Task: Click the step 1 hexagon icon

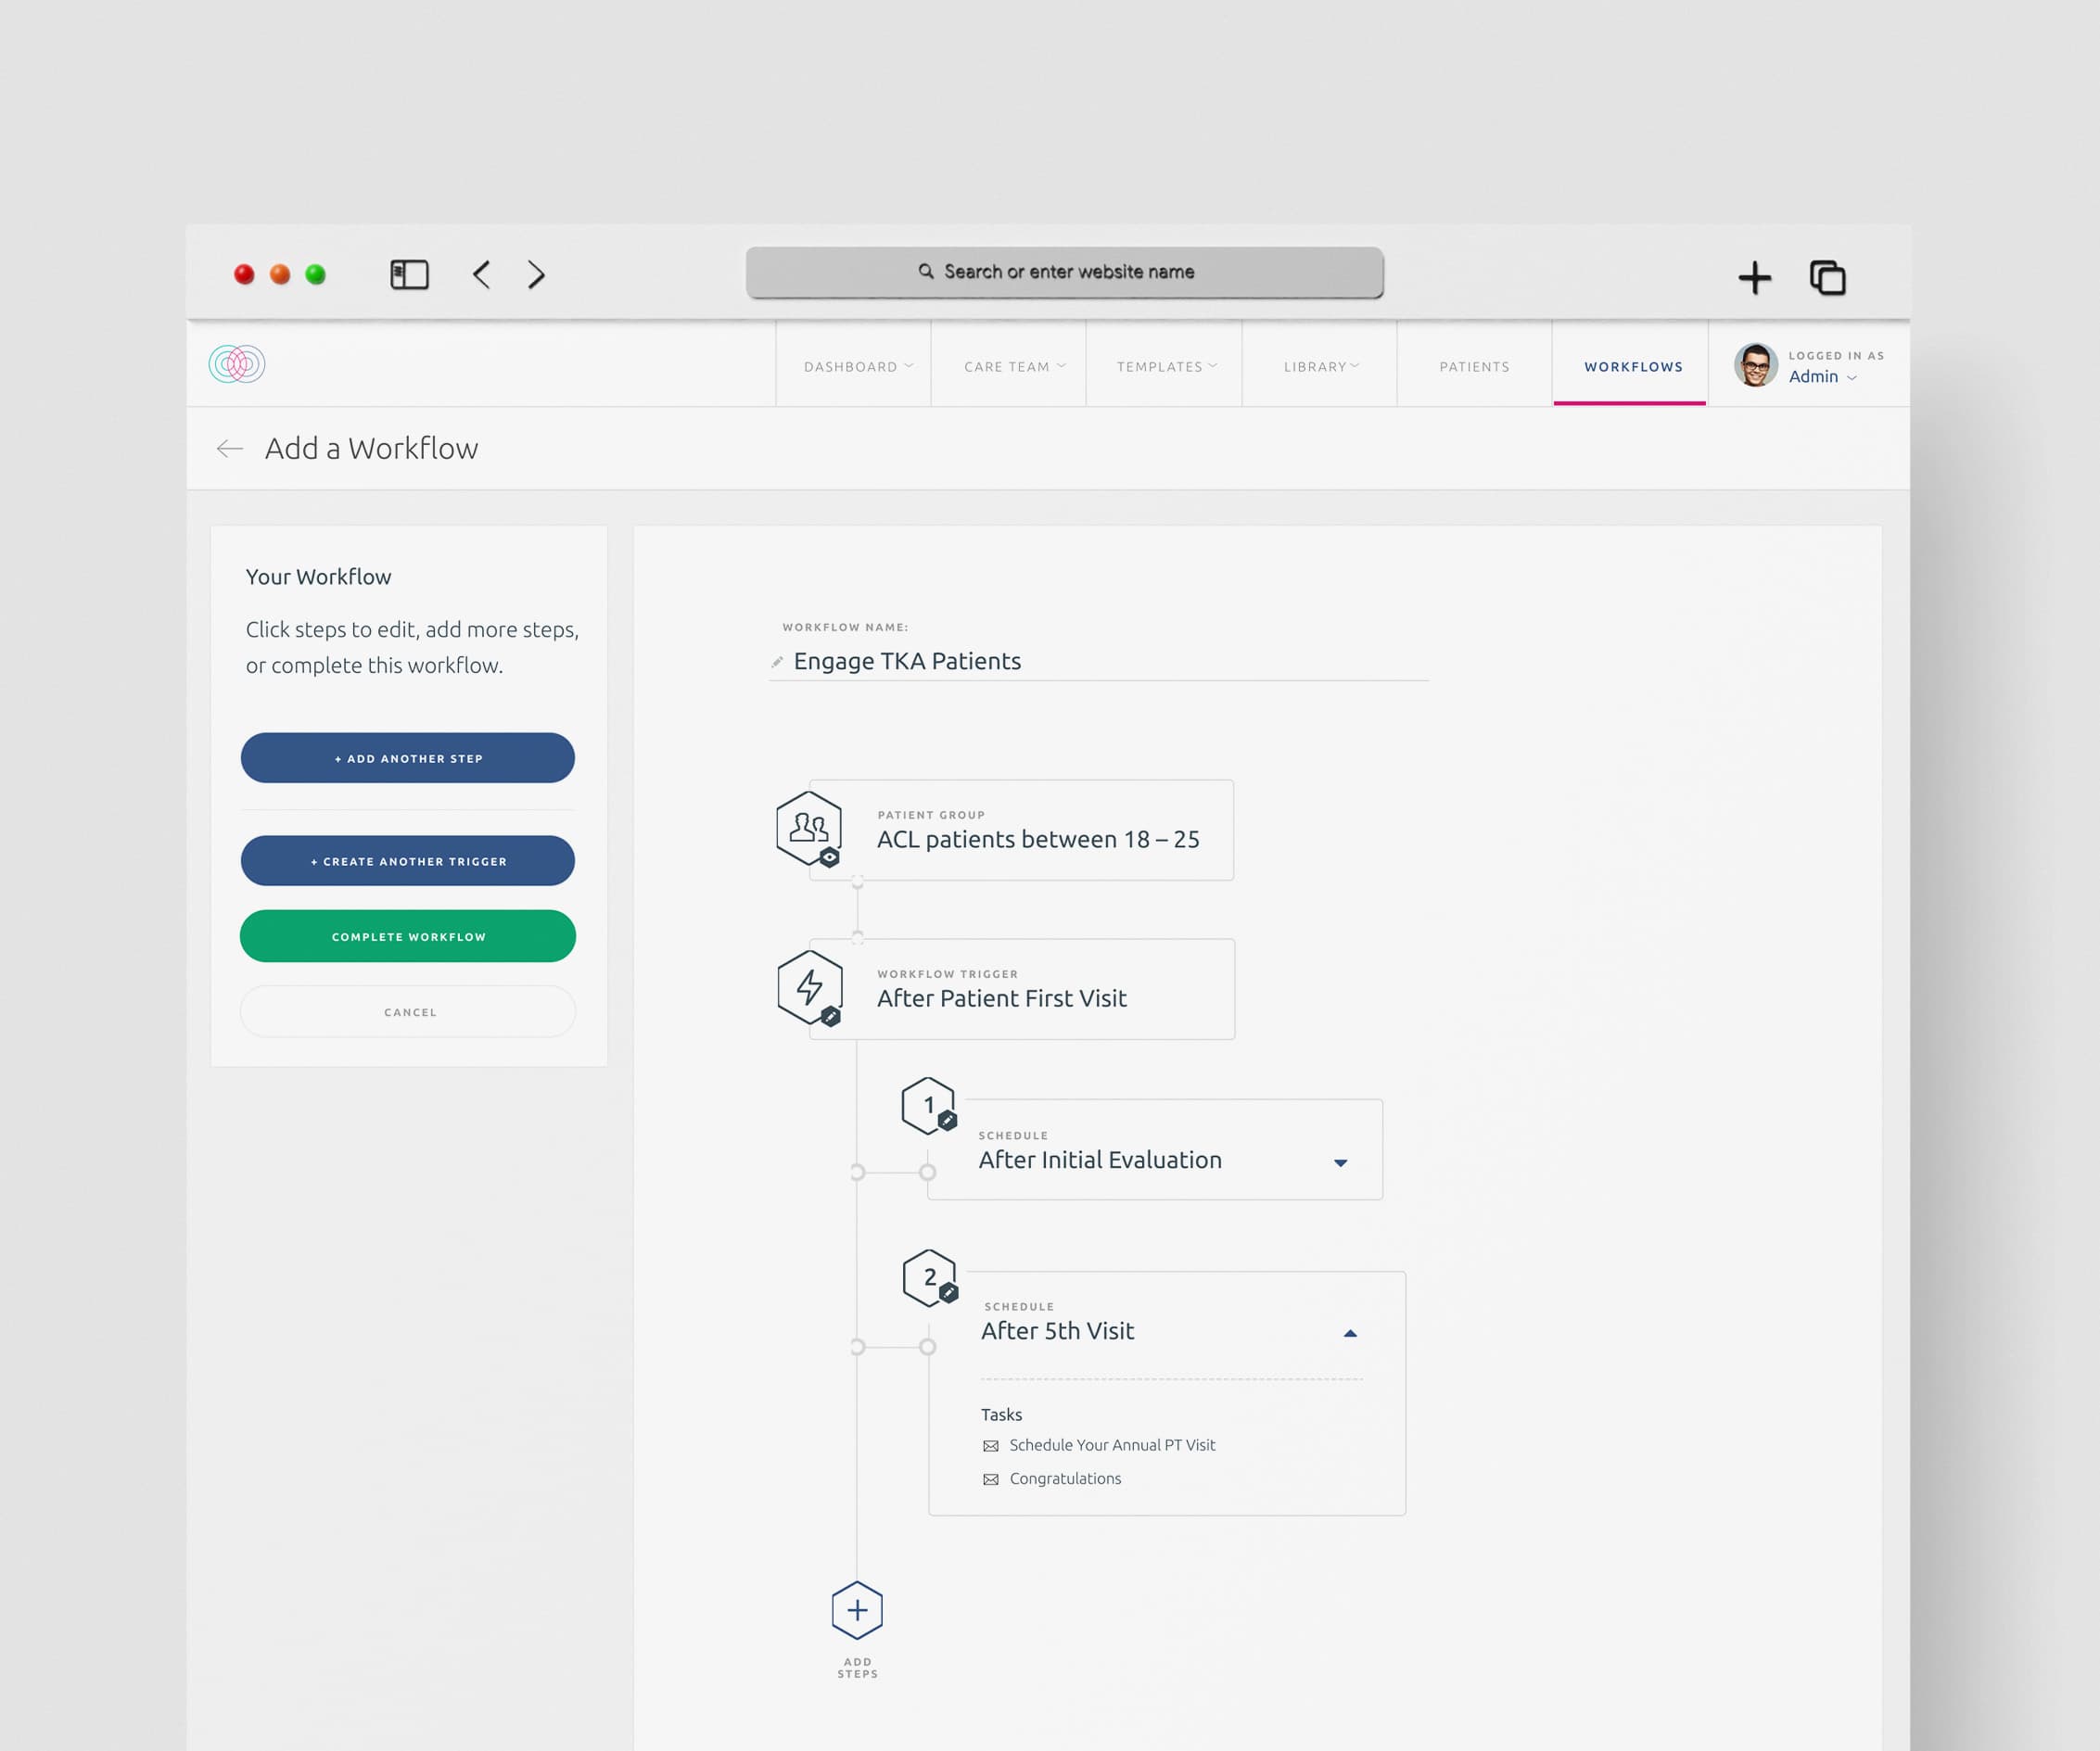Action: [928, 1106]
